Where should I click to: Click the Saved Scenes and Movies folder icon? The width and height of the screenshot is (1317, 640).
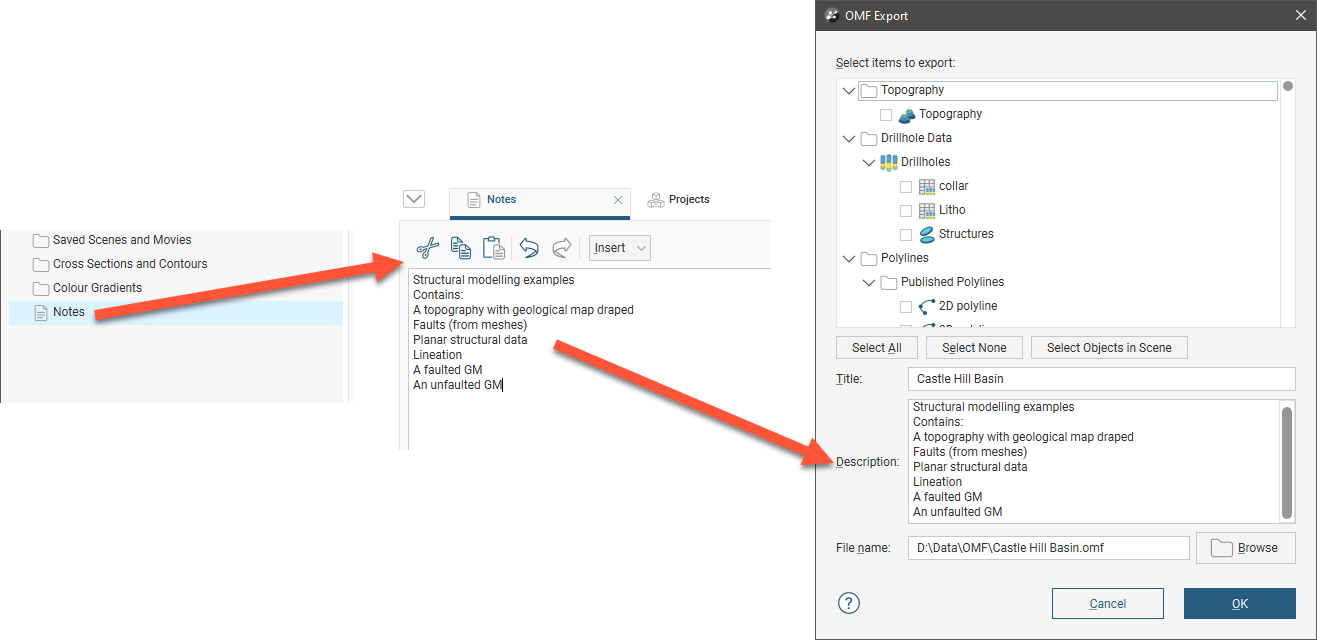coord(41,241)
